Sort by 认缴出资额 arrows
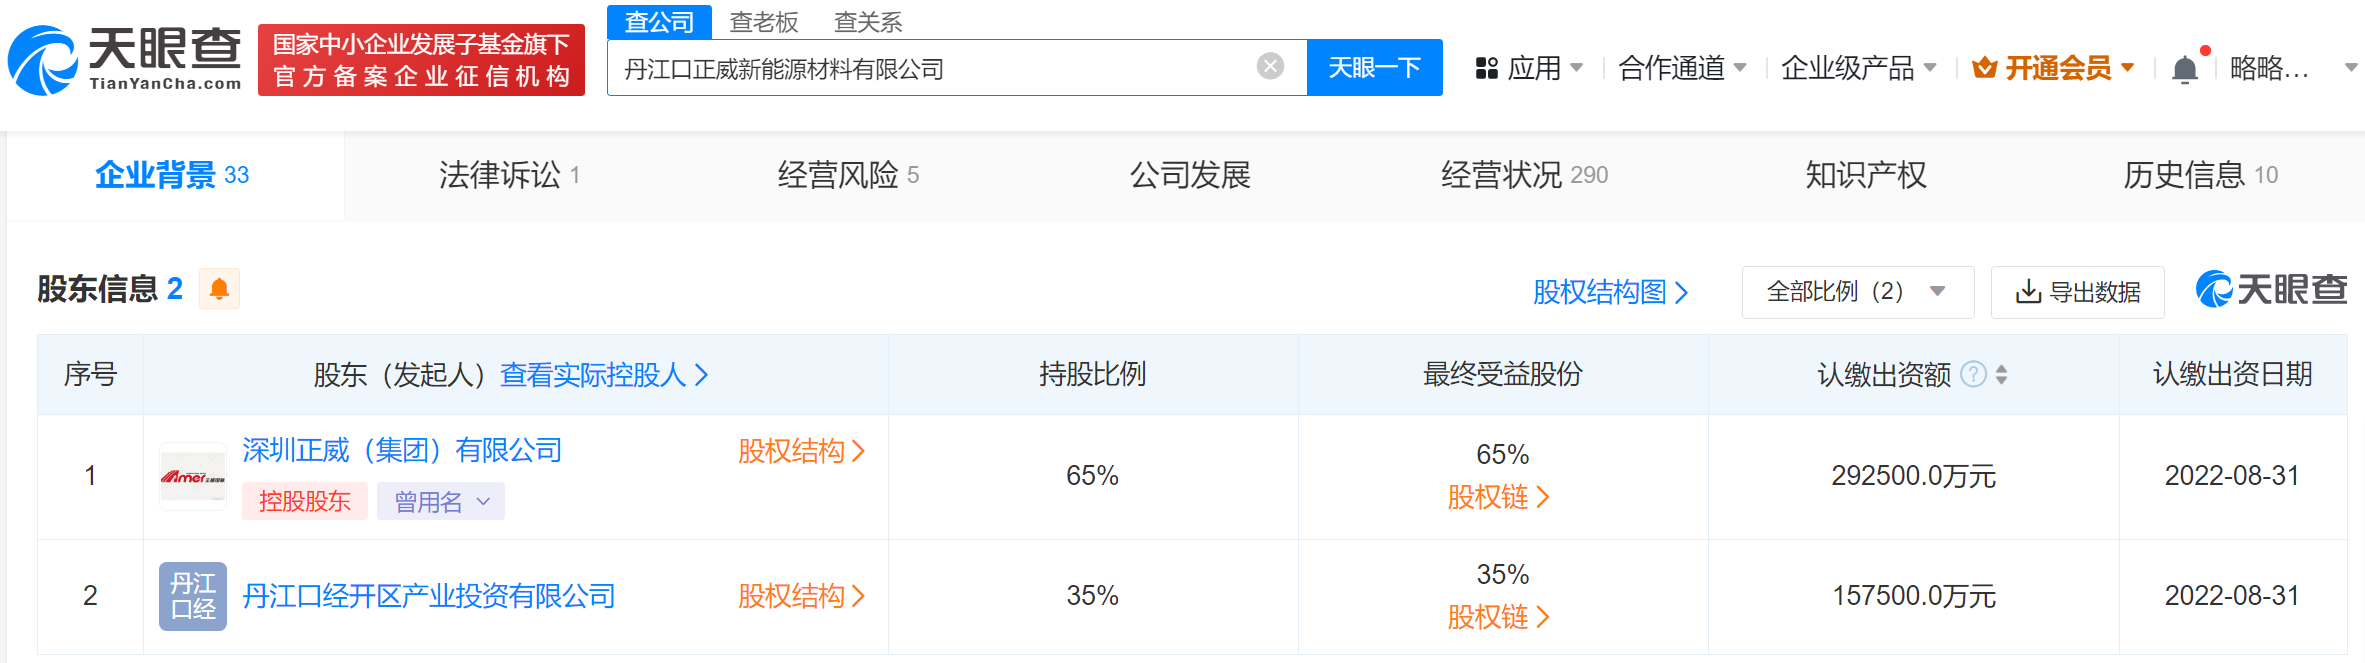The width and height of the screenshot is (2365, 663). coord(2001,374)
